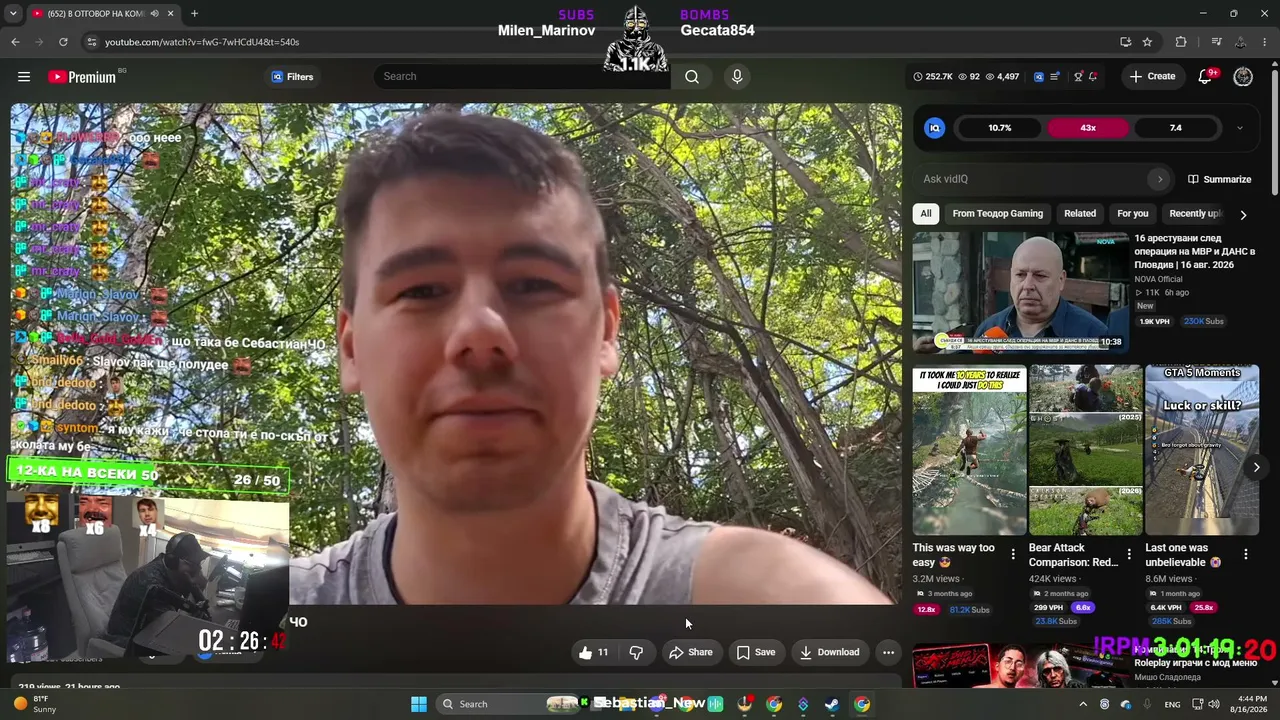Open options for 'Last one was unbelievable' short
Viewport: 1280px width, 720px height.
(x=1246, y=554)
